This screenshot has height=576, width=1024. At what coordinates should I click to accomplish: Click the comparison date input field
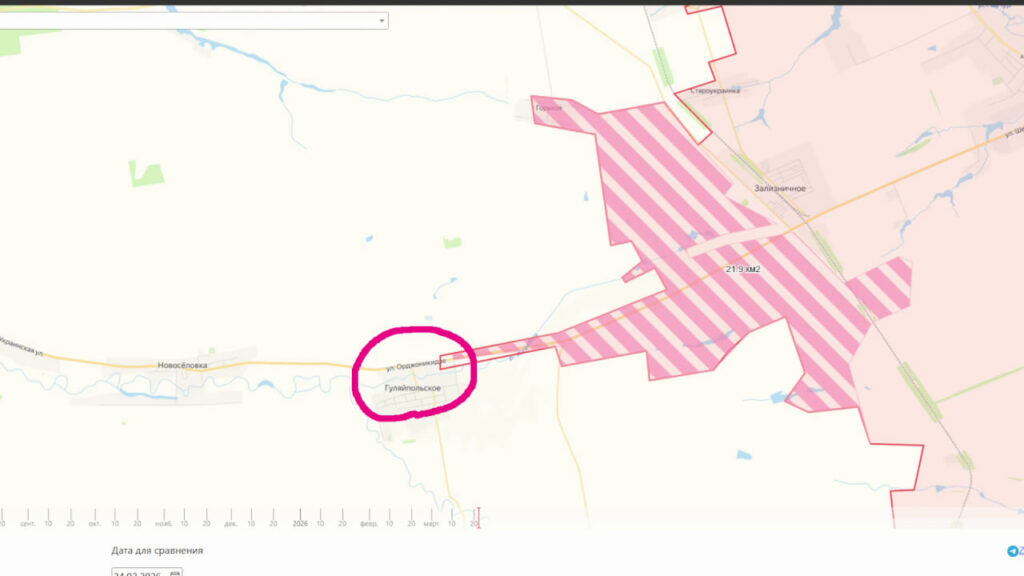(x=138, y=573)
